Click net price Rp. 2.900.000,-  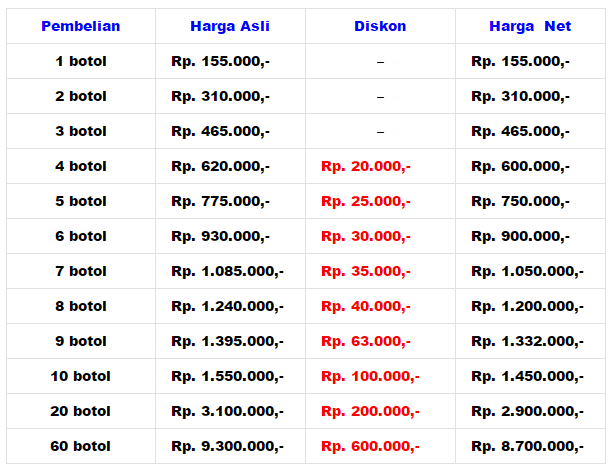click(527, 411)
